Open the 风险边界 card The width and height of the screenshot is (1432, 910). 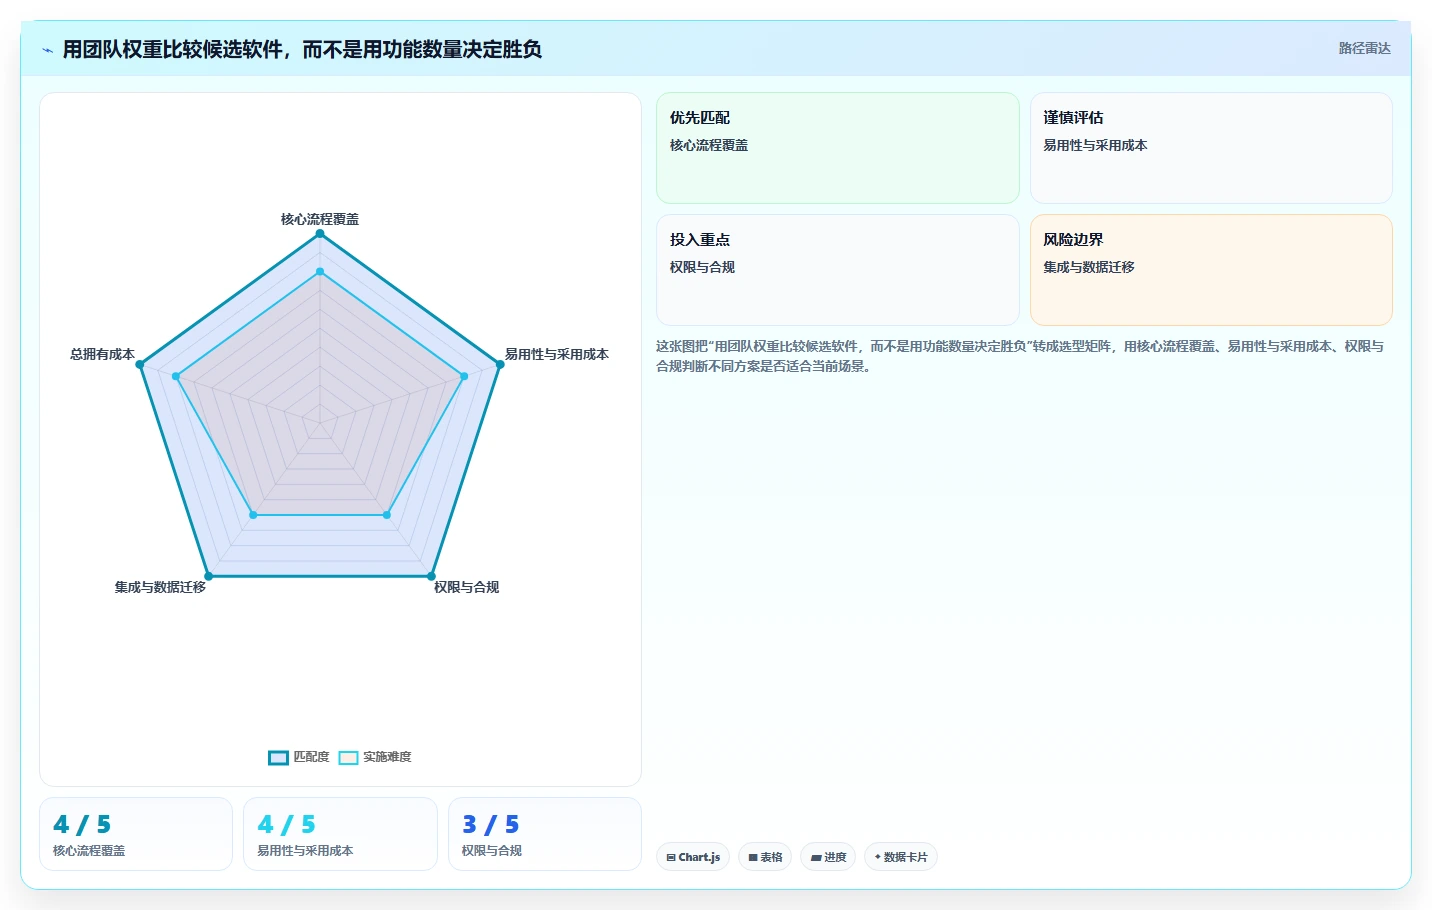pos(1211,270)
